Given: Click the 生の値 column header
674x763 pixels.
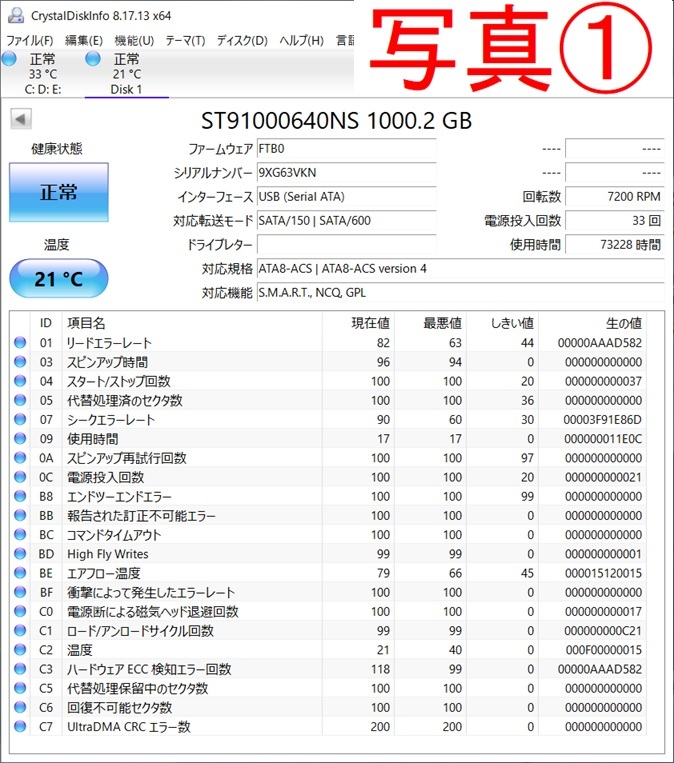Looking at the screenshot, I should tap(592, 323).
